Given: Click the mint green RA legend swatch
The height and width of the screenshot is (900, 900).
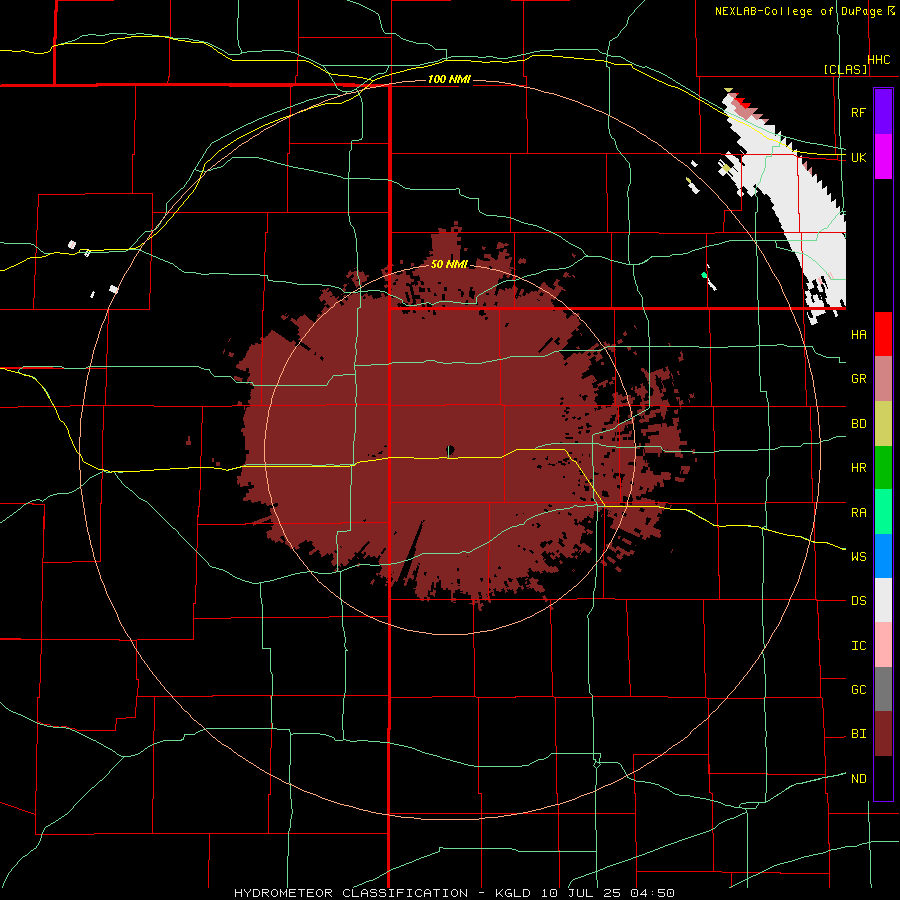Looking at the screenshot, I should tap(883, 512).
